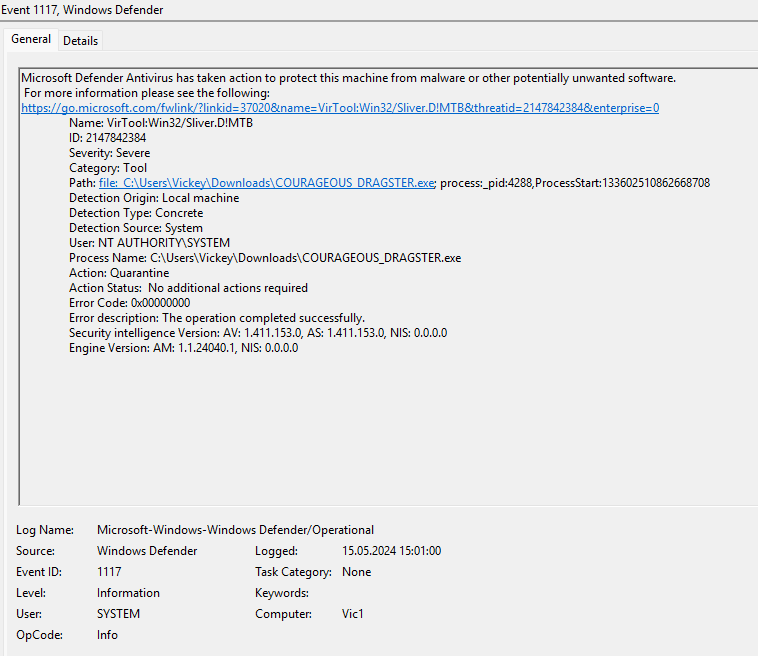Click the Log Name value field

[235, 530]
